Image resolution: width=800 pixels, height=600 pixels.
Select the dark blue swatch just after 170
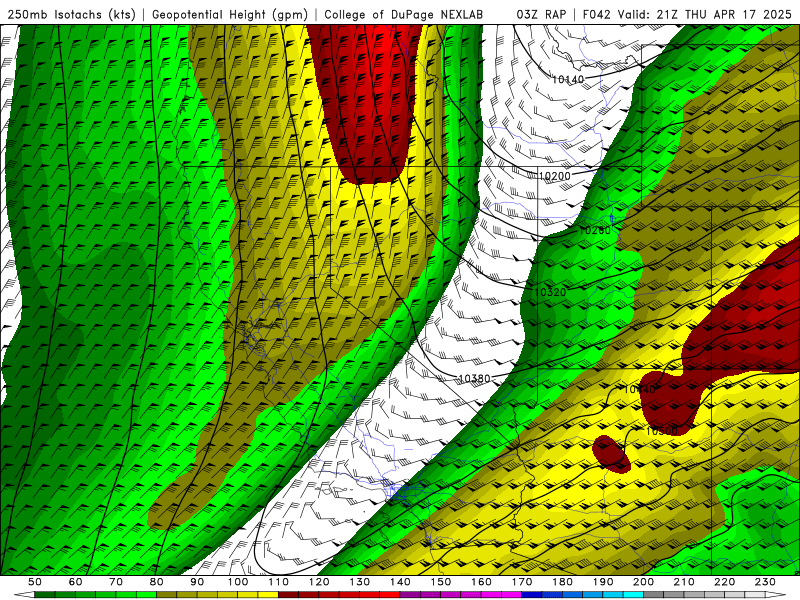tap(532, 595)
